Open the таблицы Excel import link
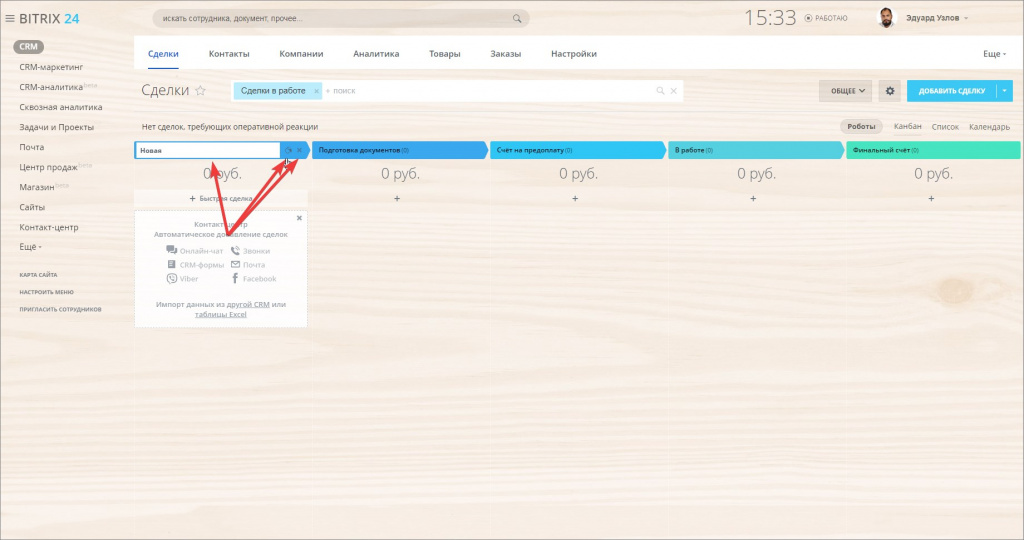This screenshot has height=540, width=1024. click(x=221, y=314)
